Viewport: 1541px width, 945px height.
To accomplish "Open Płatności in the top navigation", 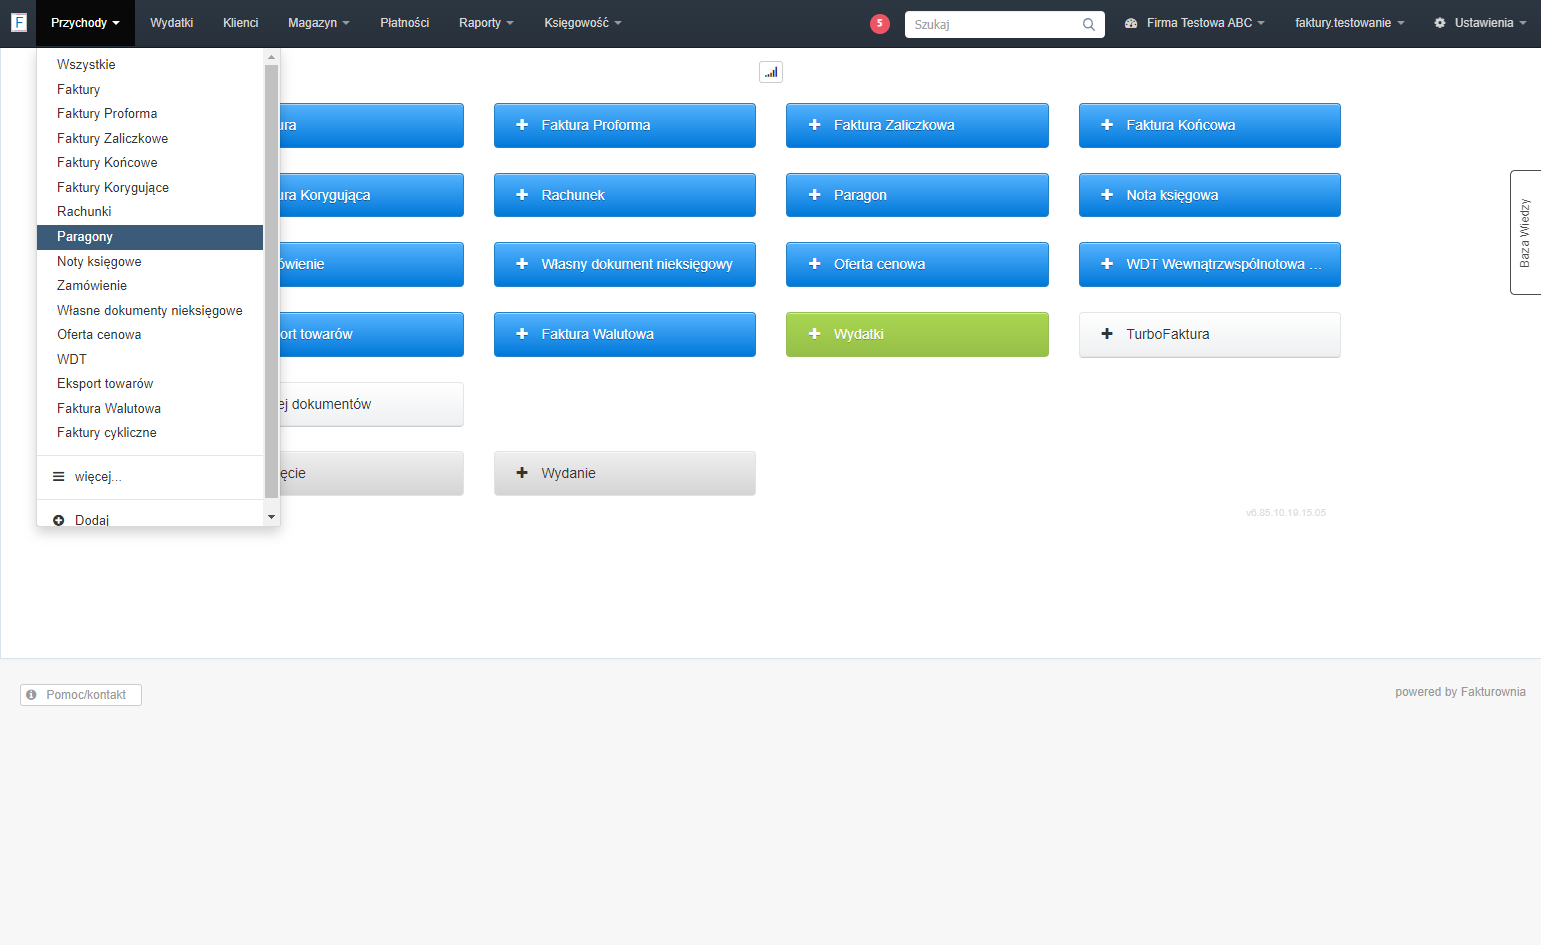I will (x=405, y=23).
